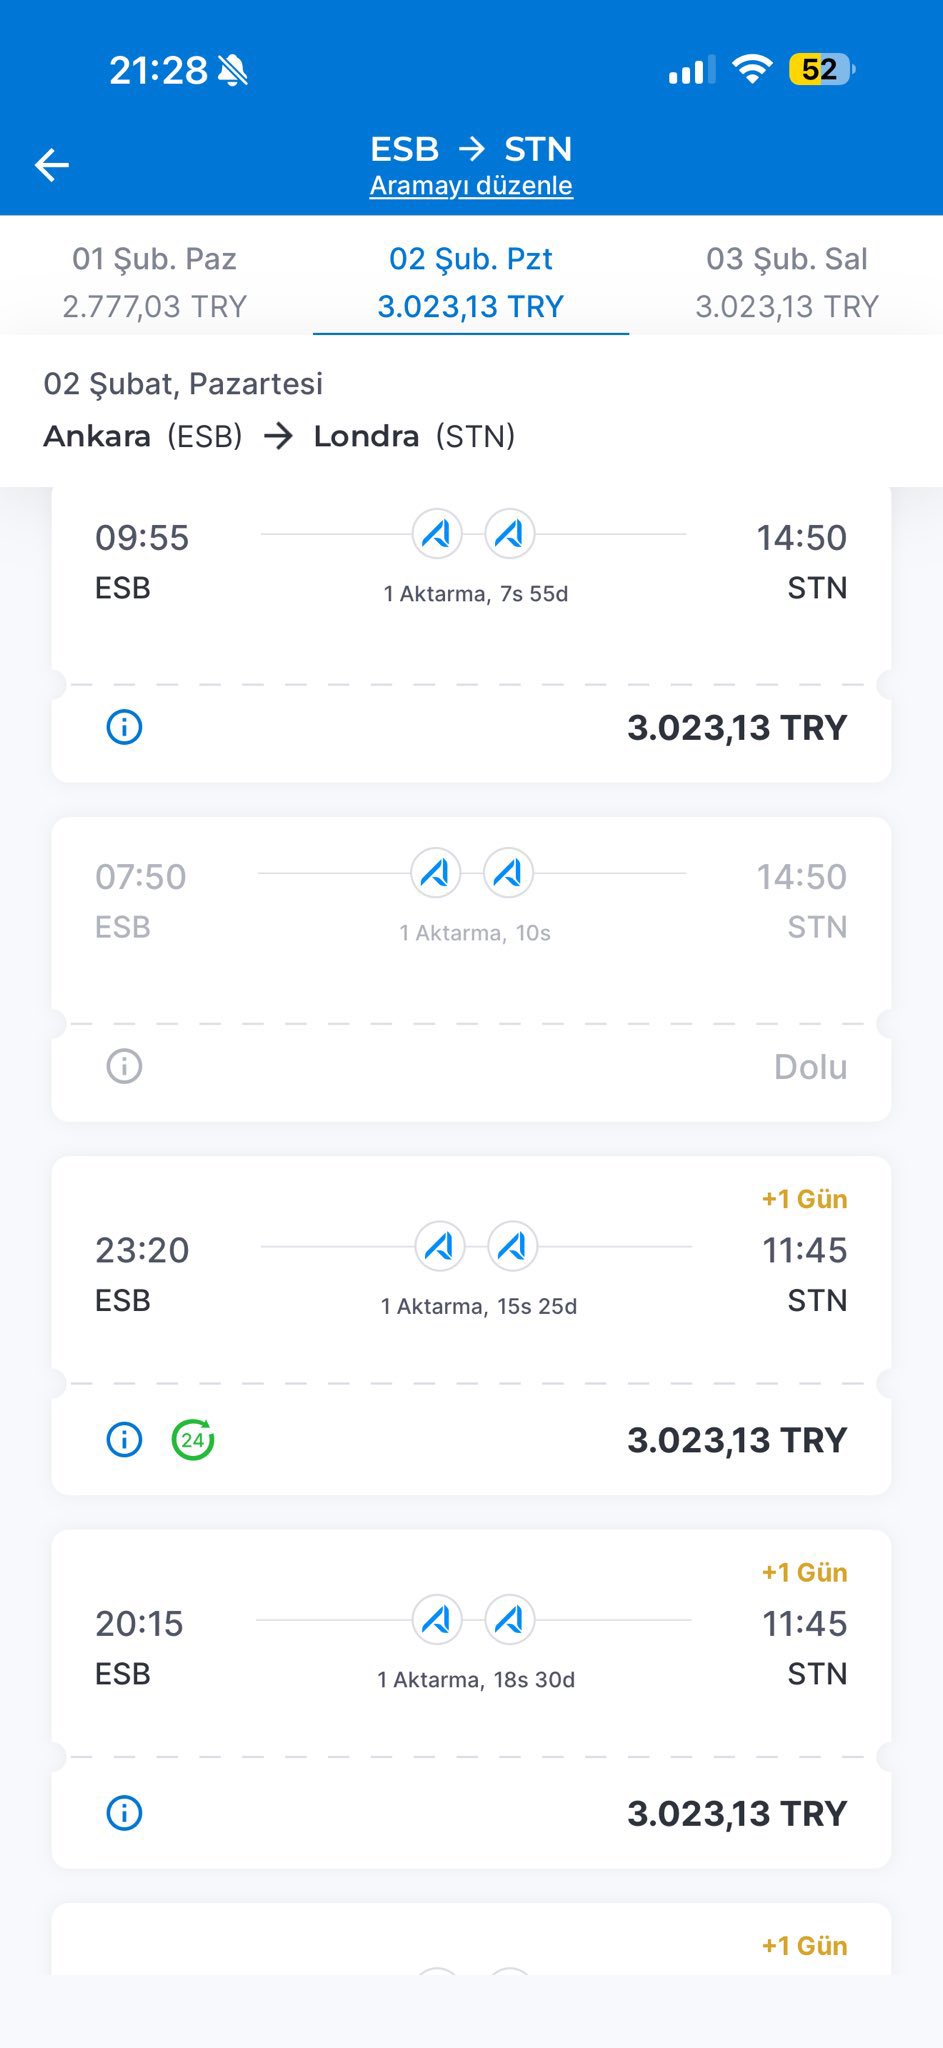Open info icon for the 09:55 flight
This screenshot has height=2048, width=943.
tap(124, 727)
